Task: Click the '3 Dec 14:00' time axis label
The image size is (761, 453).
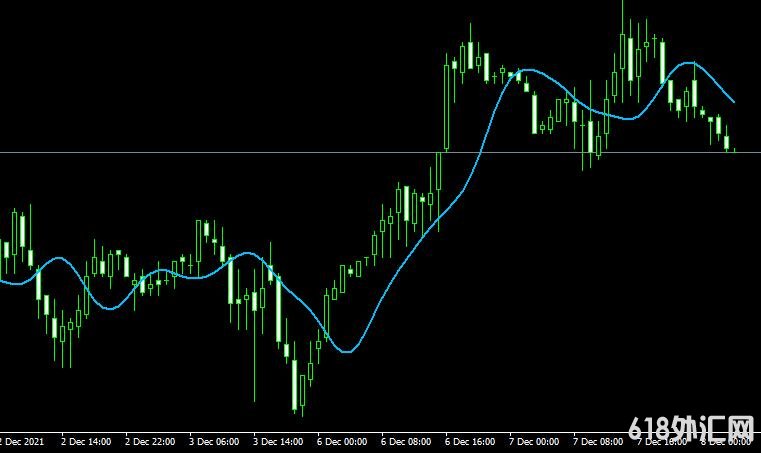Action: point(278,442)
